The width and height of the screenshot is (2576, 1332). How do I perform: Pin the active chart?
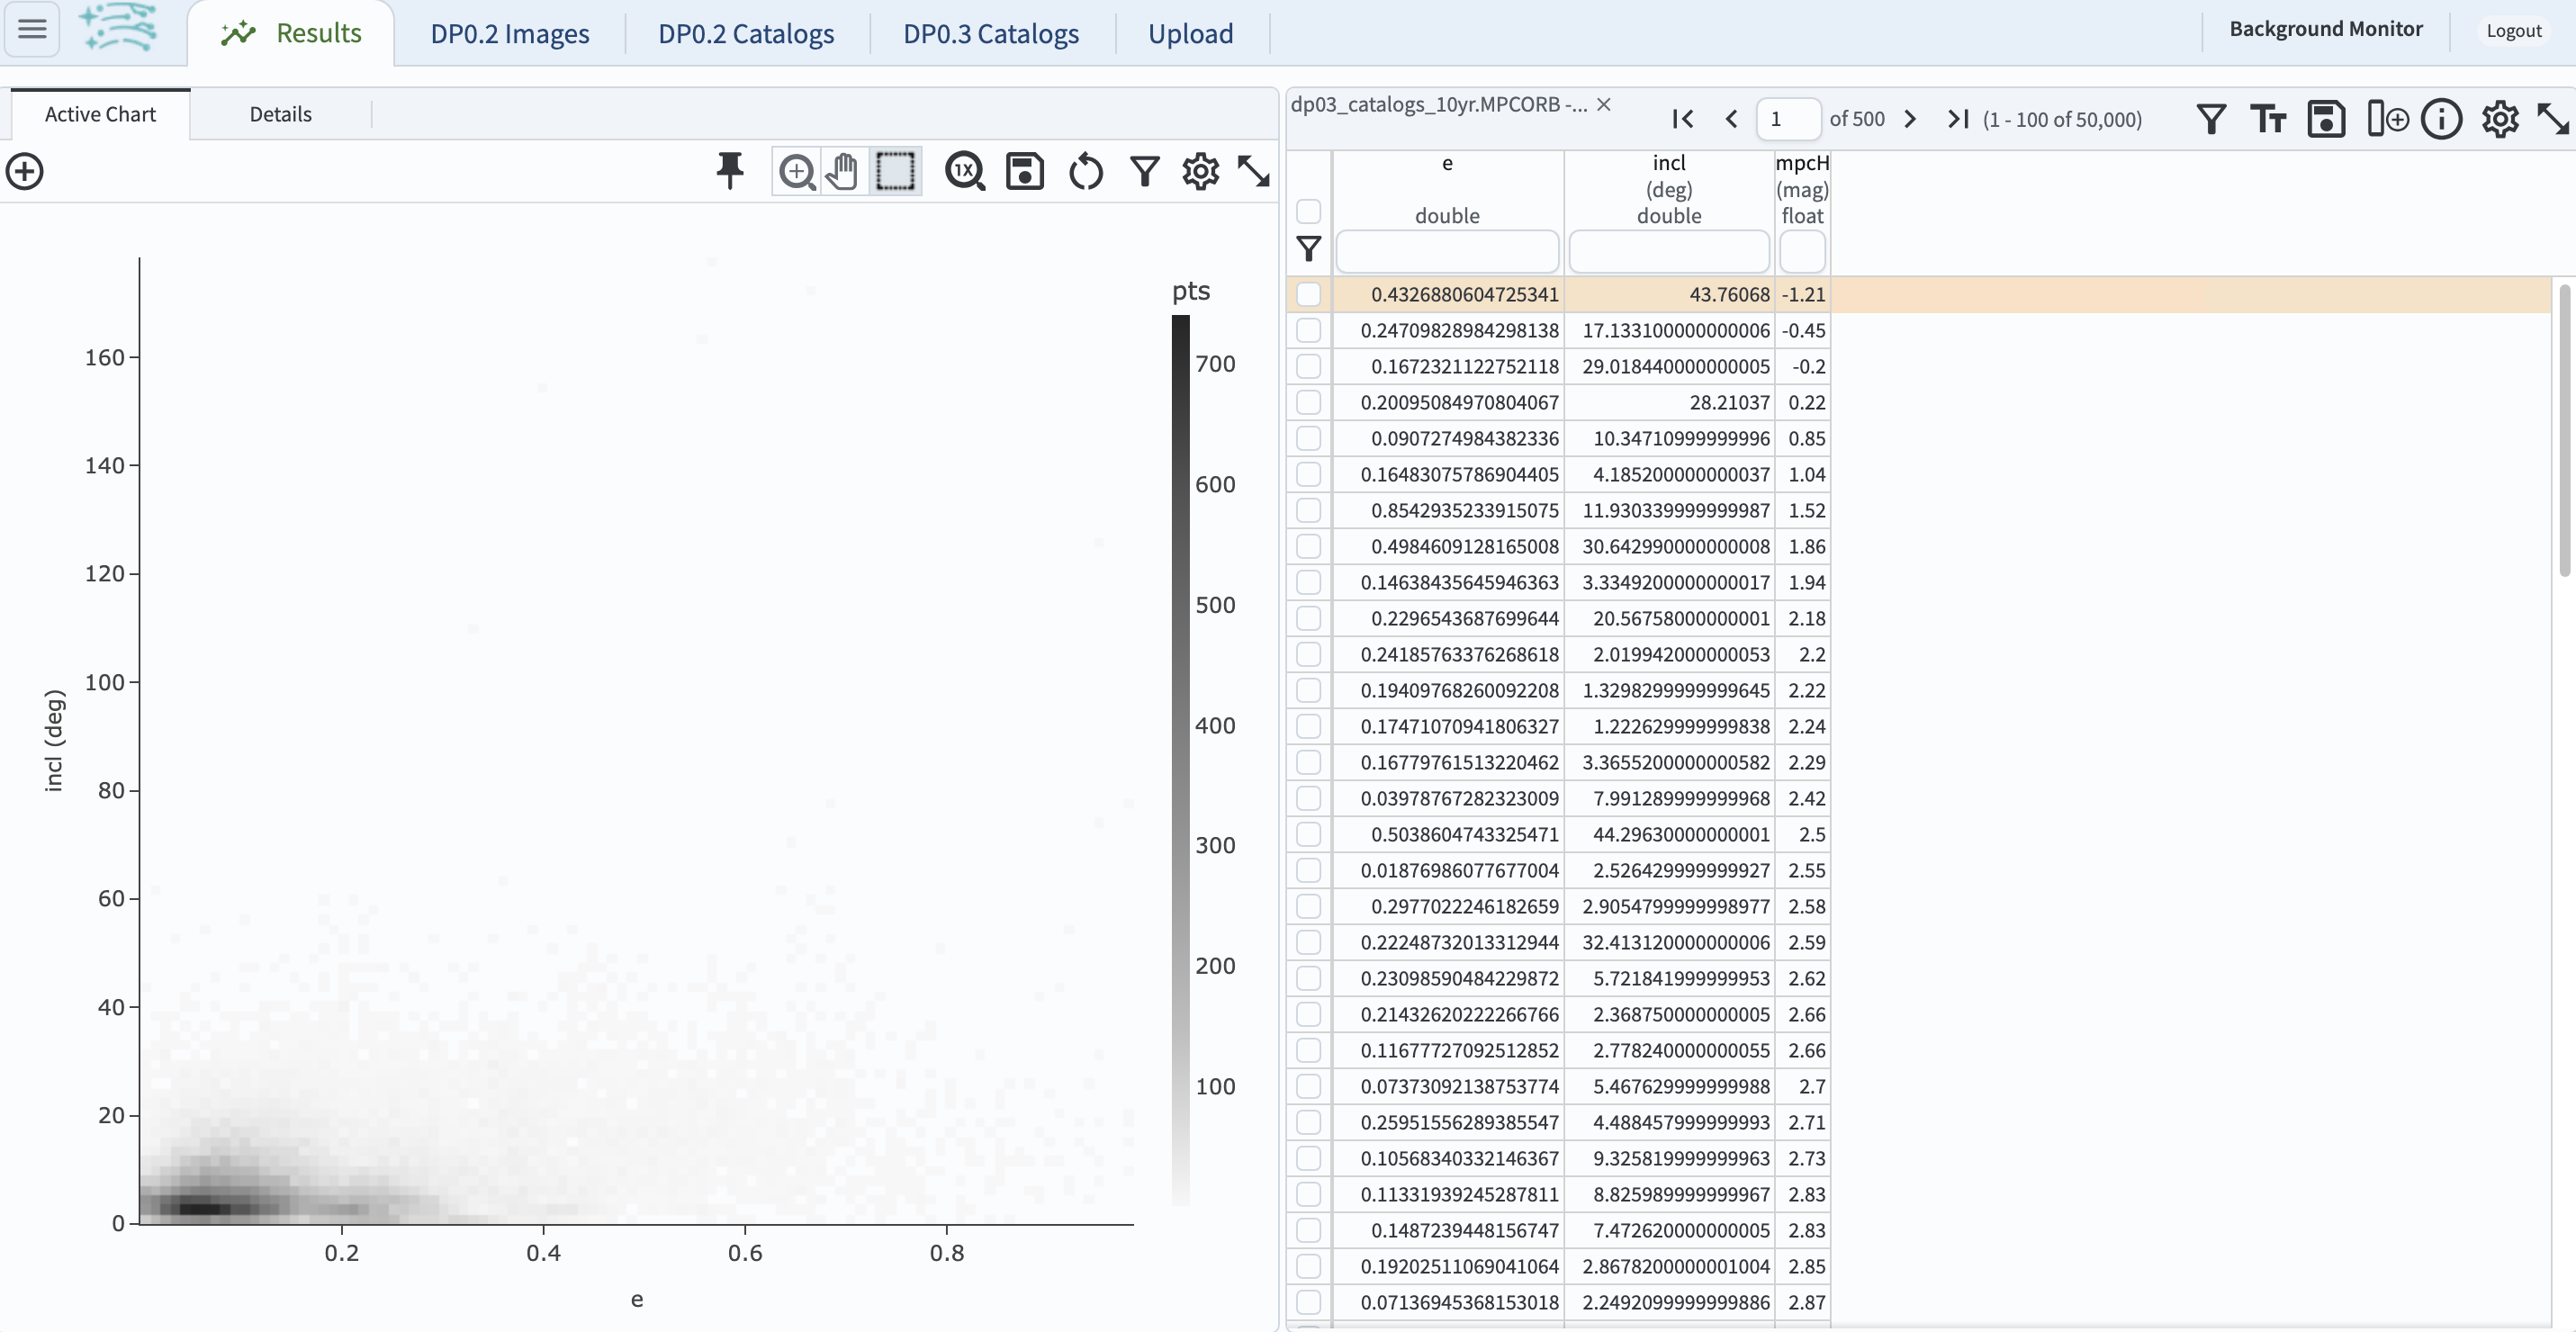[x=730, y=171]
